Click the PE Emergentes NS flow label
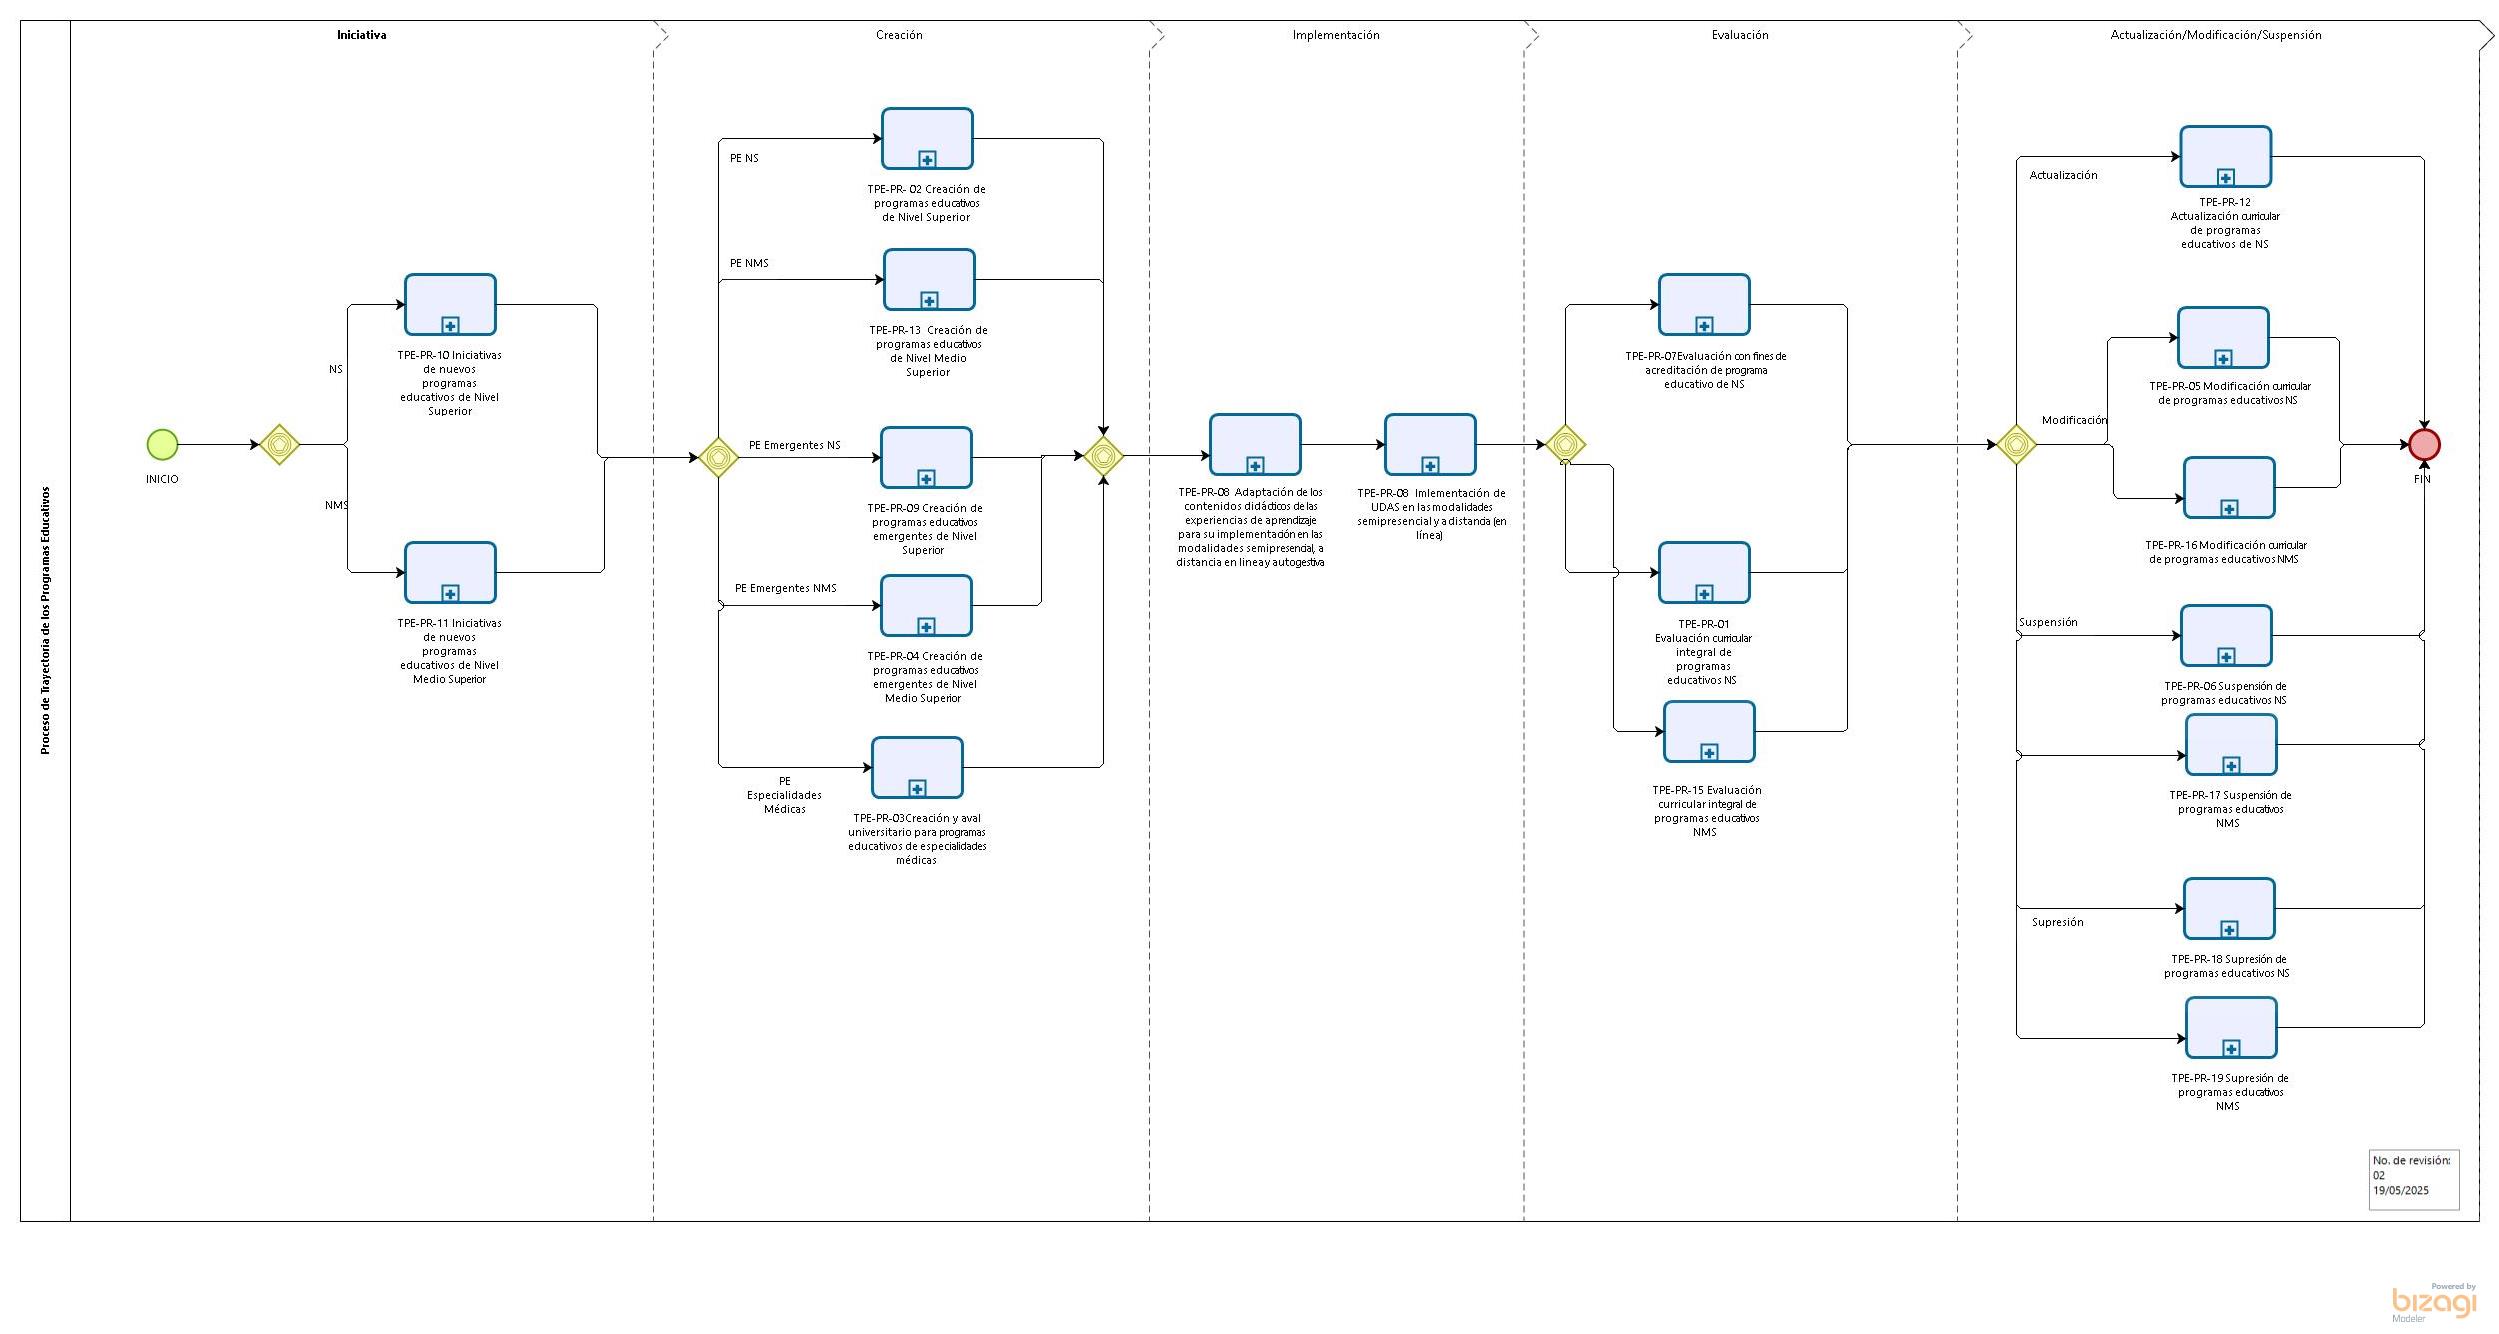This screenshot has height=1334, width=2499. point(794,445)
